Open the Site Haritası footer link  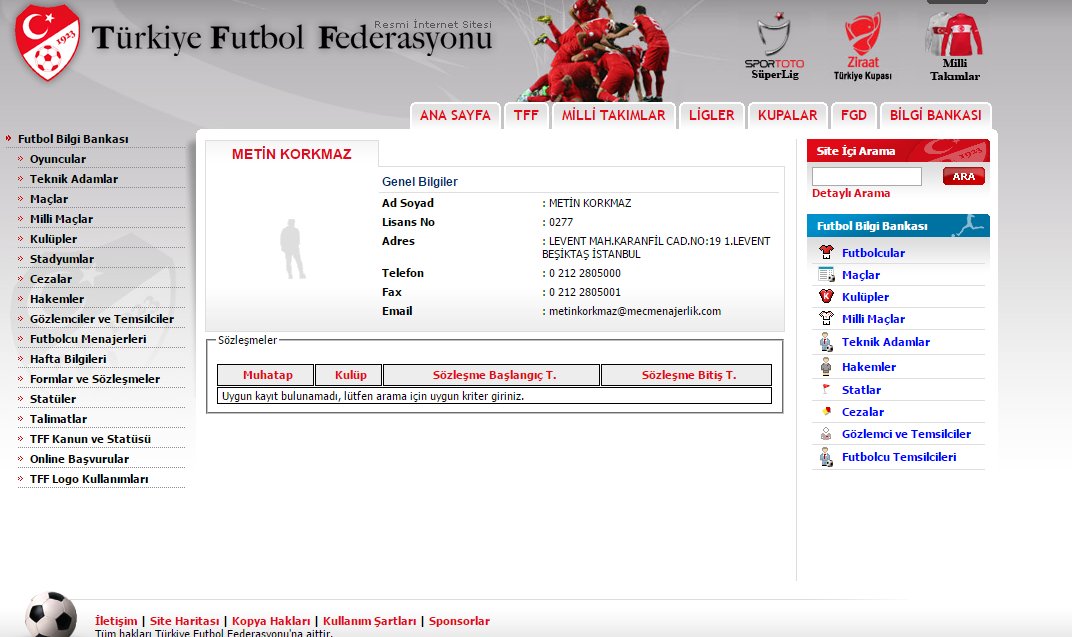[185, 621]
